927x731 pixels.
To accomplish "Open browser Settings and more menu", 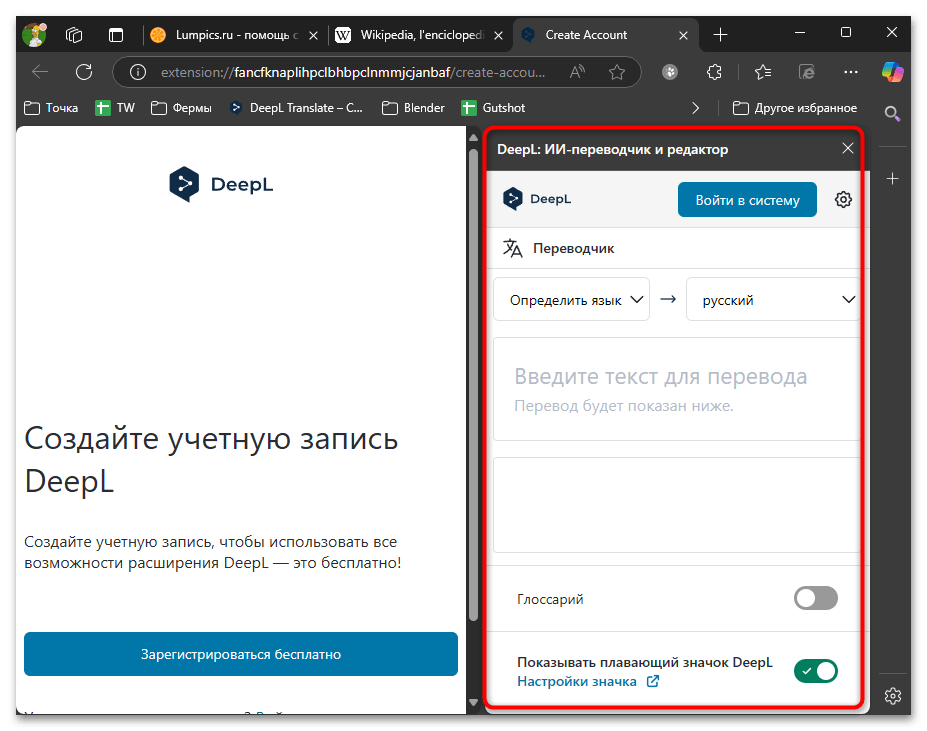I will [x=851, y=72].
